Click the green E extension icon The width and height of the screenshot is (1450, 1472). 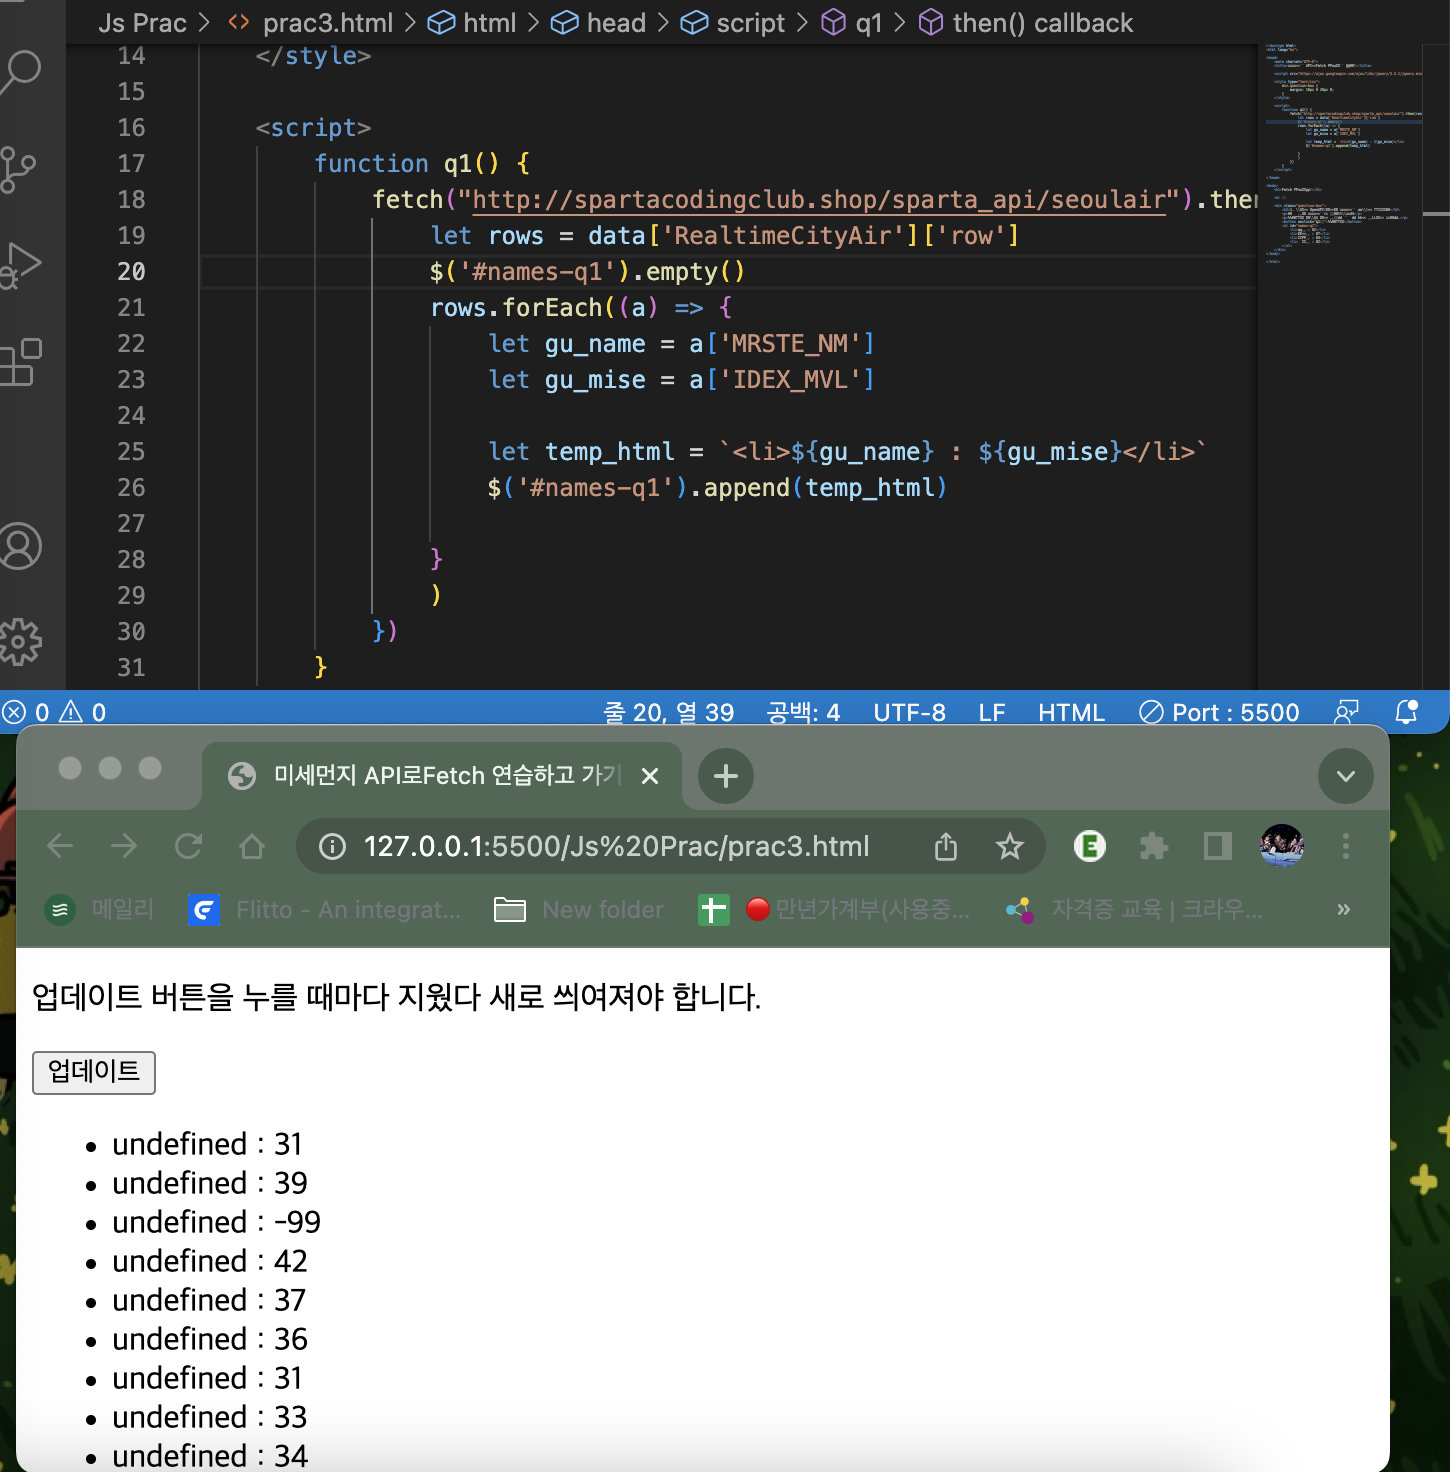1090,847
